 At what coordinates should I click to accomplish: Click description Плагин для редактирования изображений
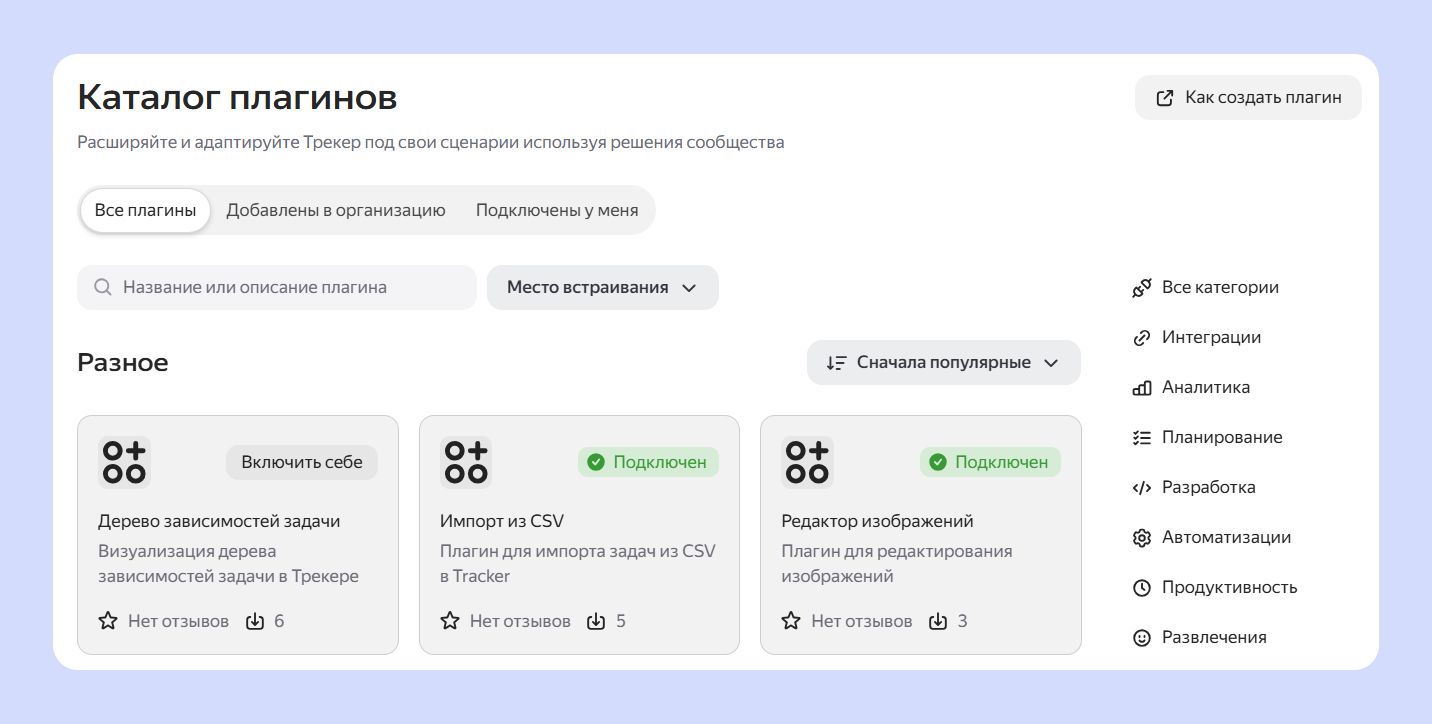pyautogui.click(x=897, y=564)
